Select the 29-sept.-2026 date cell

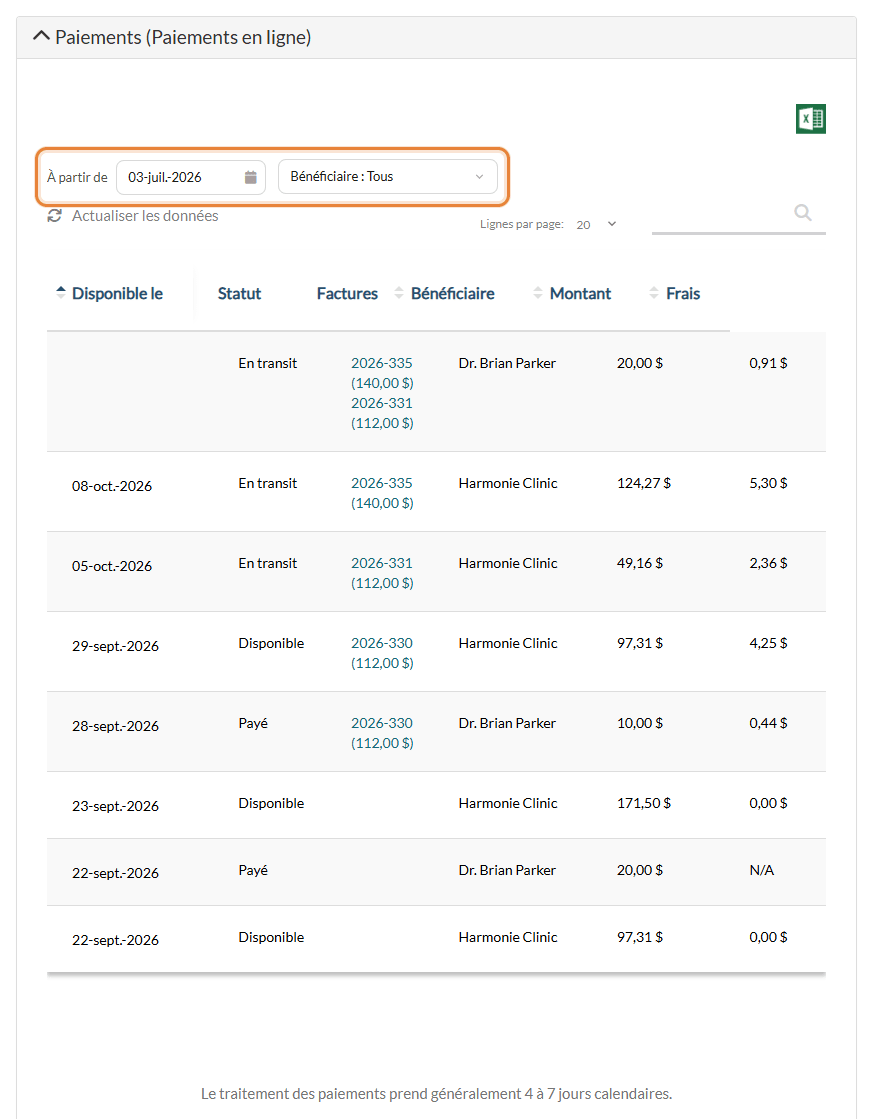(116, 646)
